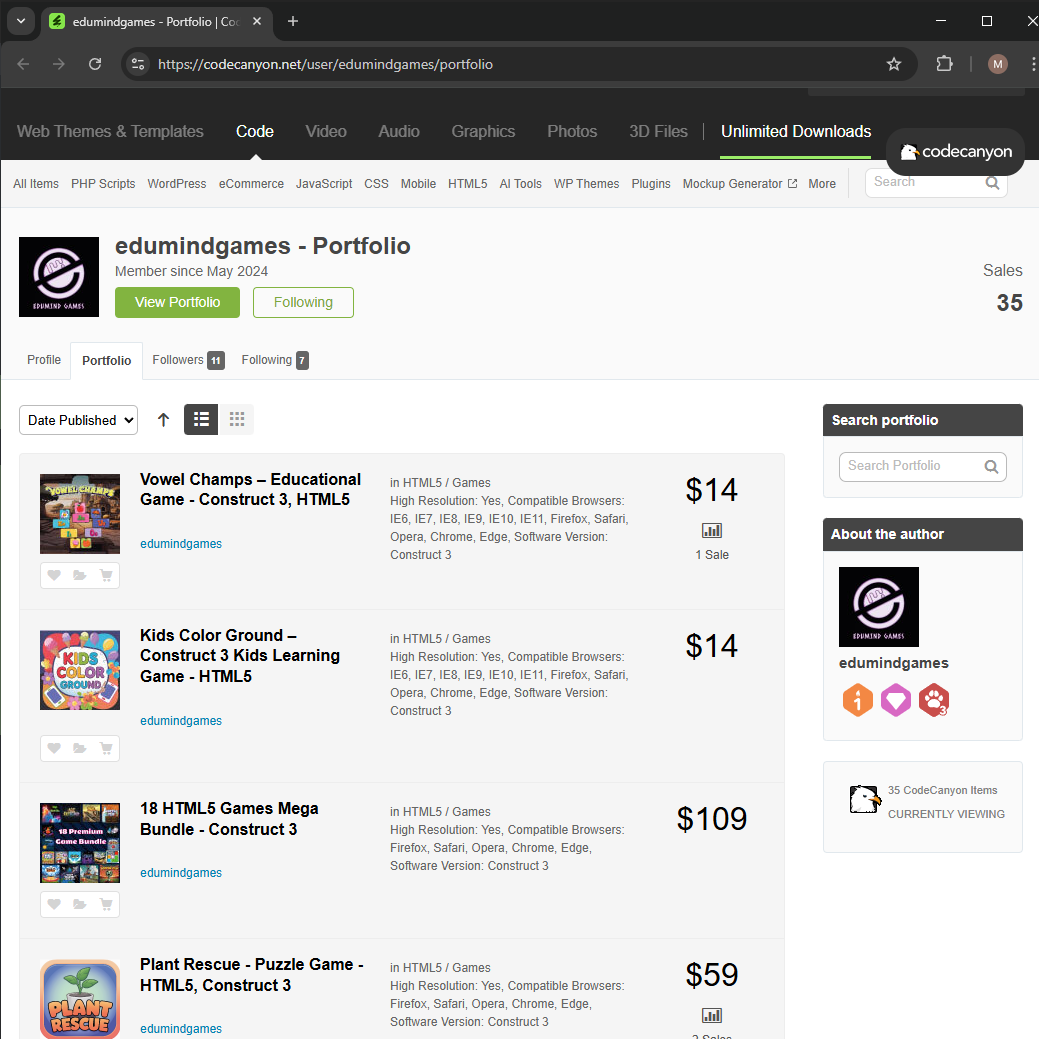Open the WordPress category
This screenshot has height=1039, width=1039.
177,184
